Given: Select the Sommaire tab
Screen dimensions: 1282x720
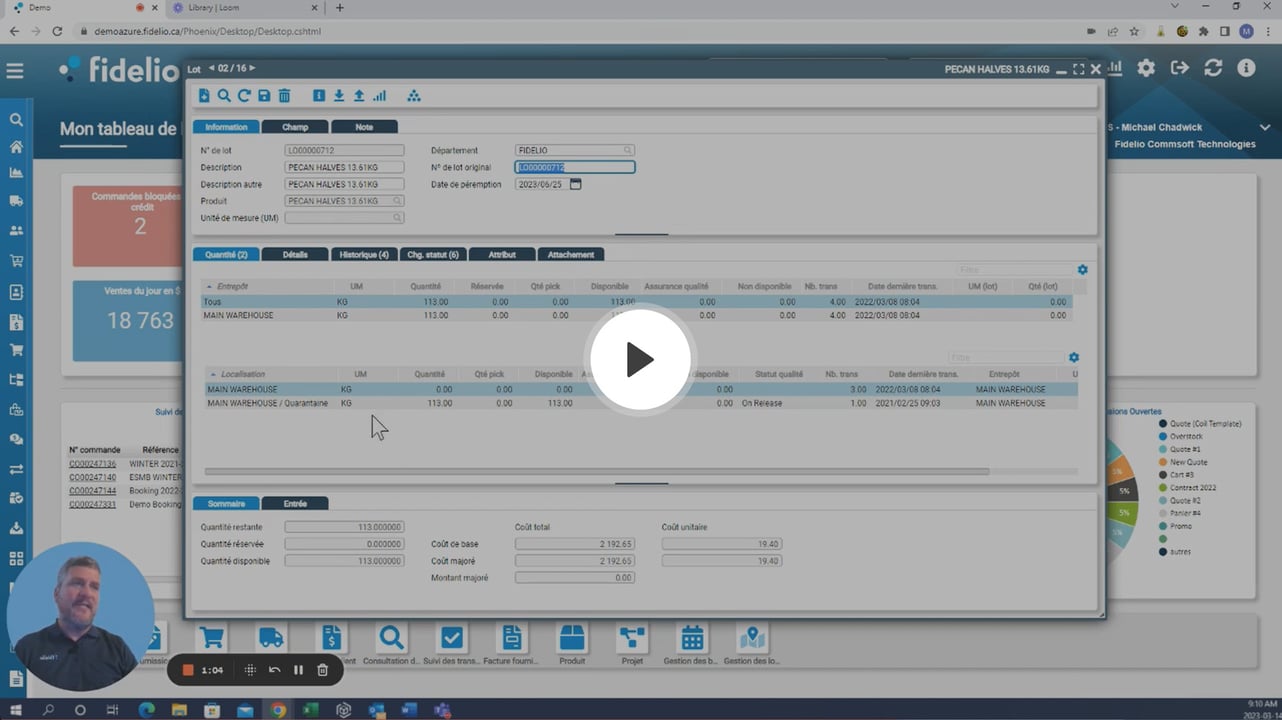Looking at the screenshot, I should click(x=226, y=504).
